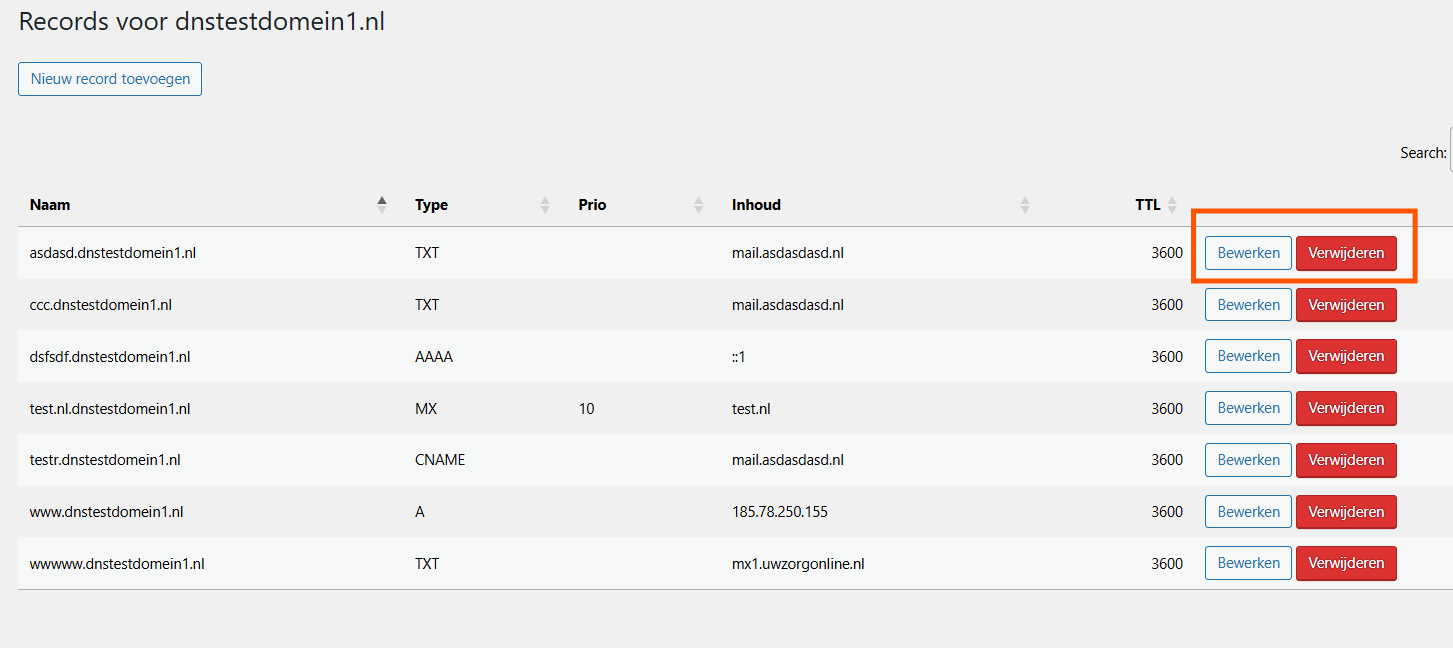Sort table by Inhoud column arrow
The image size is (1453, 648).
click(1025, 205)
